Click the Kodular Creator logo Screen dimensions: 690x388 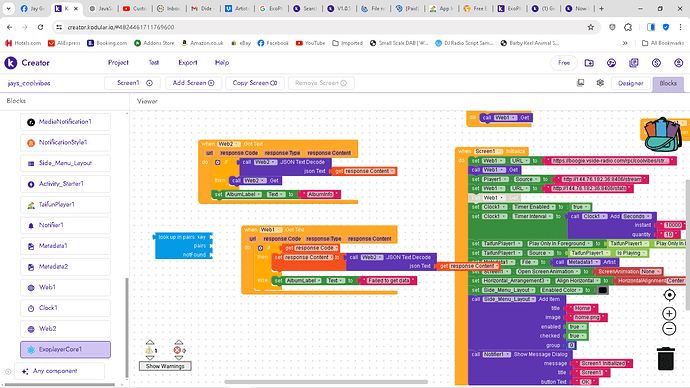pos(11,63)
